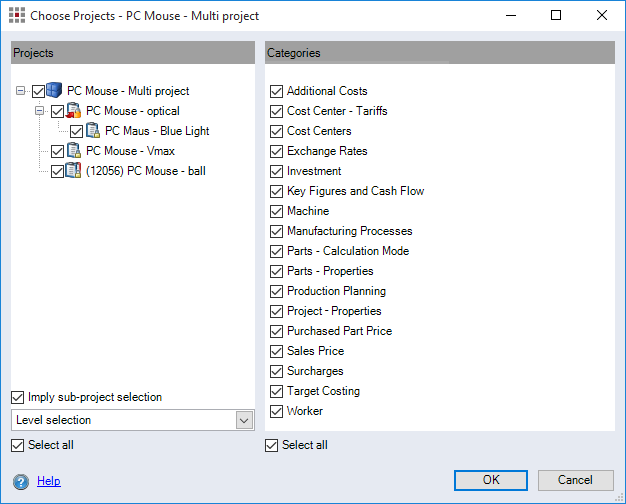This screenshot has height=504, width=626.
Task: Open the Level selection dropdown
Action: point(244,421)
